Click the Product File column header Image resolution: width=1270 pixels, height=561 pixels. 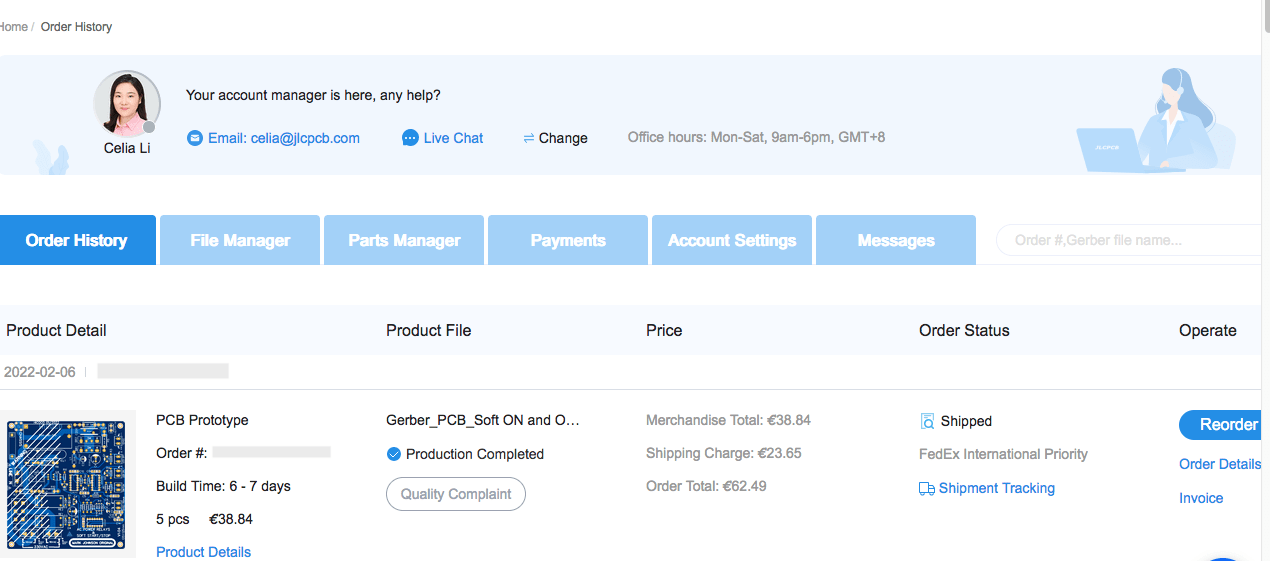click(x=428, y=331)
